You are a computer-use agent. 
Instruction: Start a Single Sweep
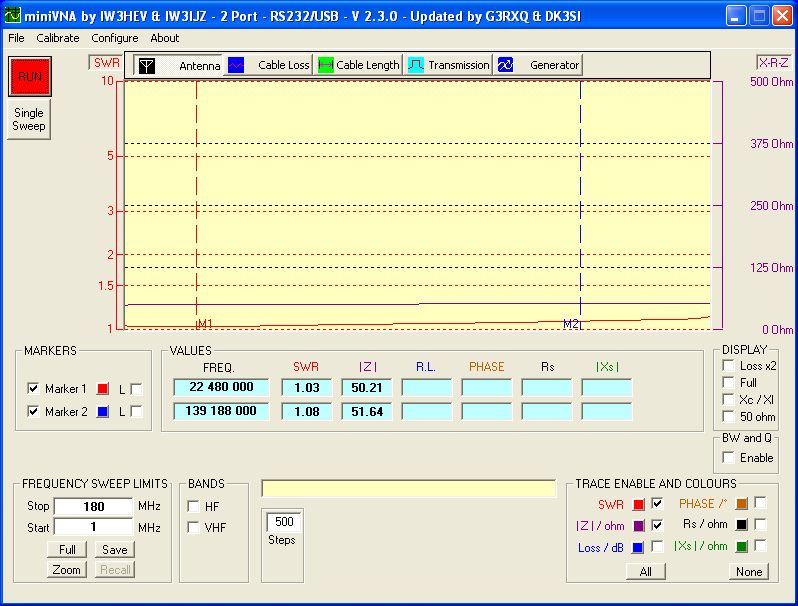(28, 120)
